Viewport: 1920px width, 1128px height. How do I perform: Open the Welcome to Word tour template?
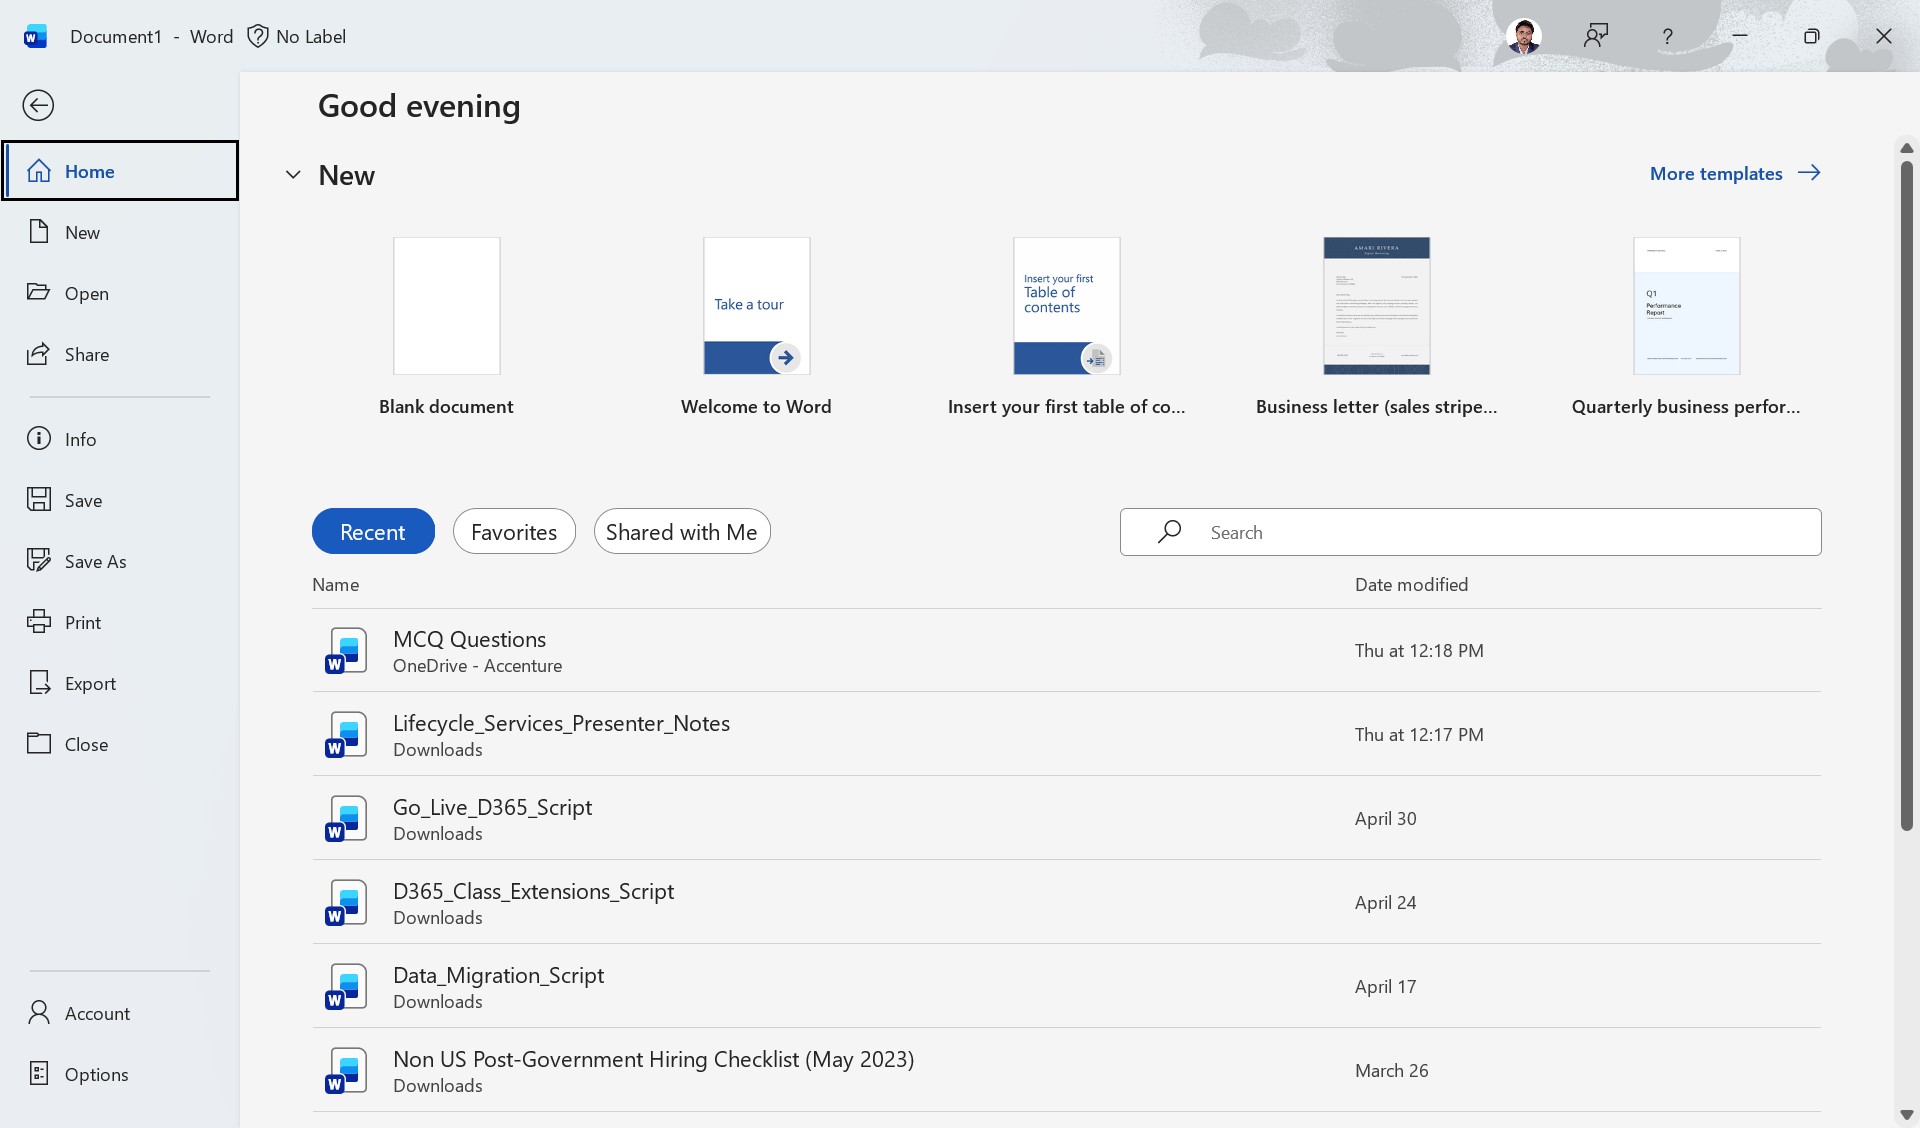(x=756, y=327)
